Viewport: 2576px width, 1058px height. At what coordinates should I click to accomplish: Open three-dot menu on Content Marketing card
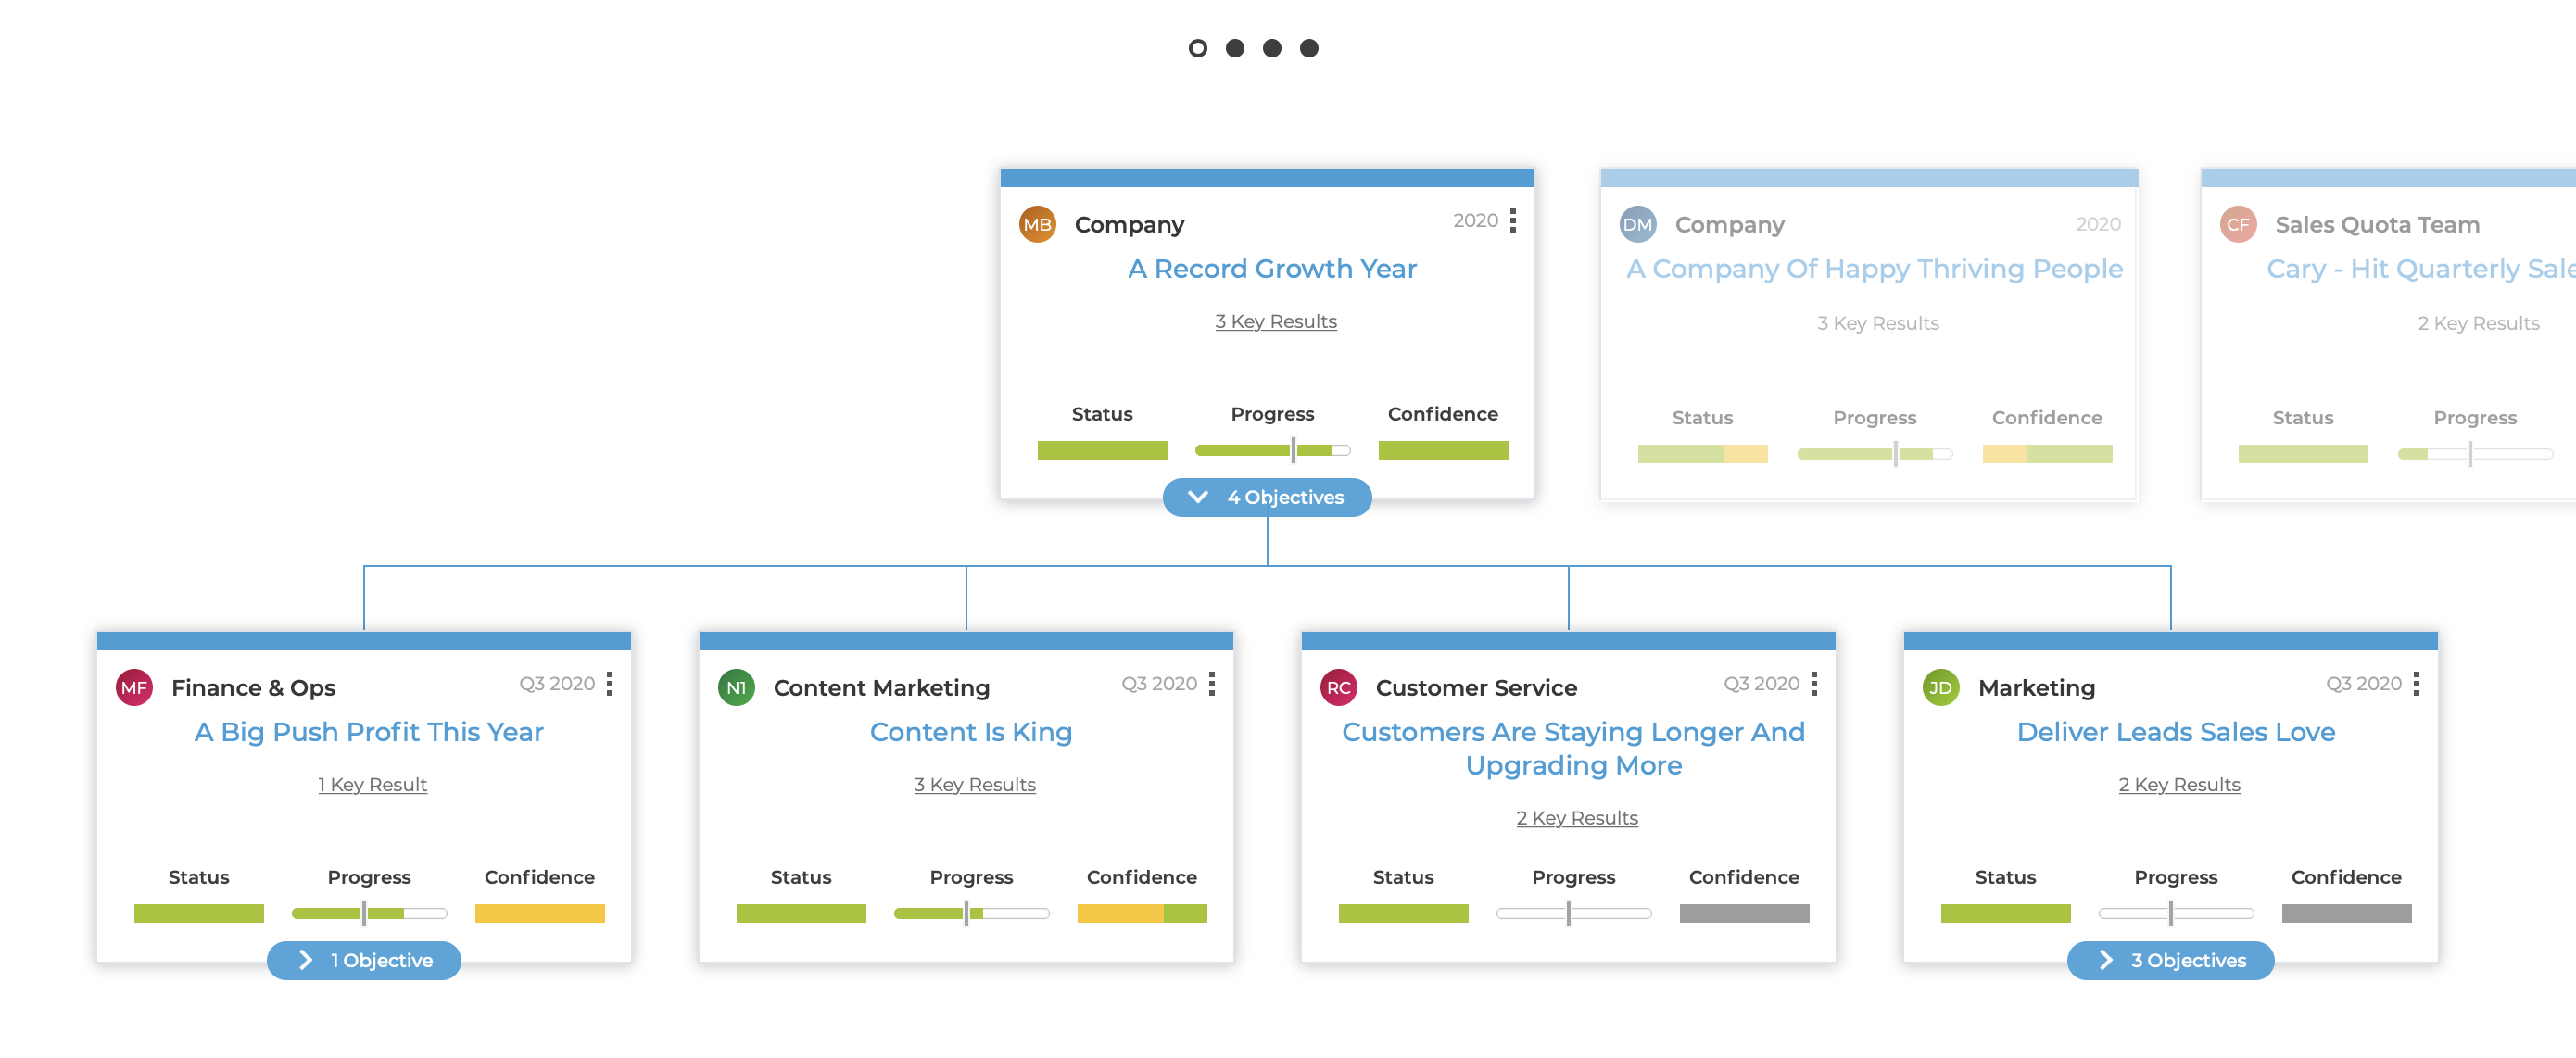point(1212,684)
